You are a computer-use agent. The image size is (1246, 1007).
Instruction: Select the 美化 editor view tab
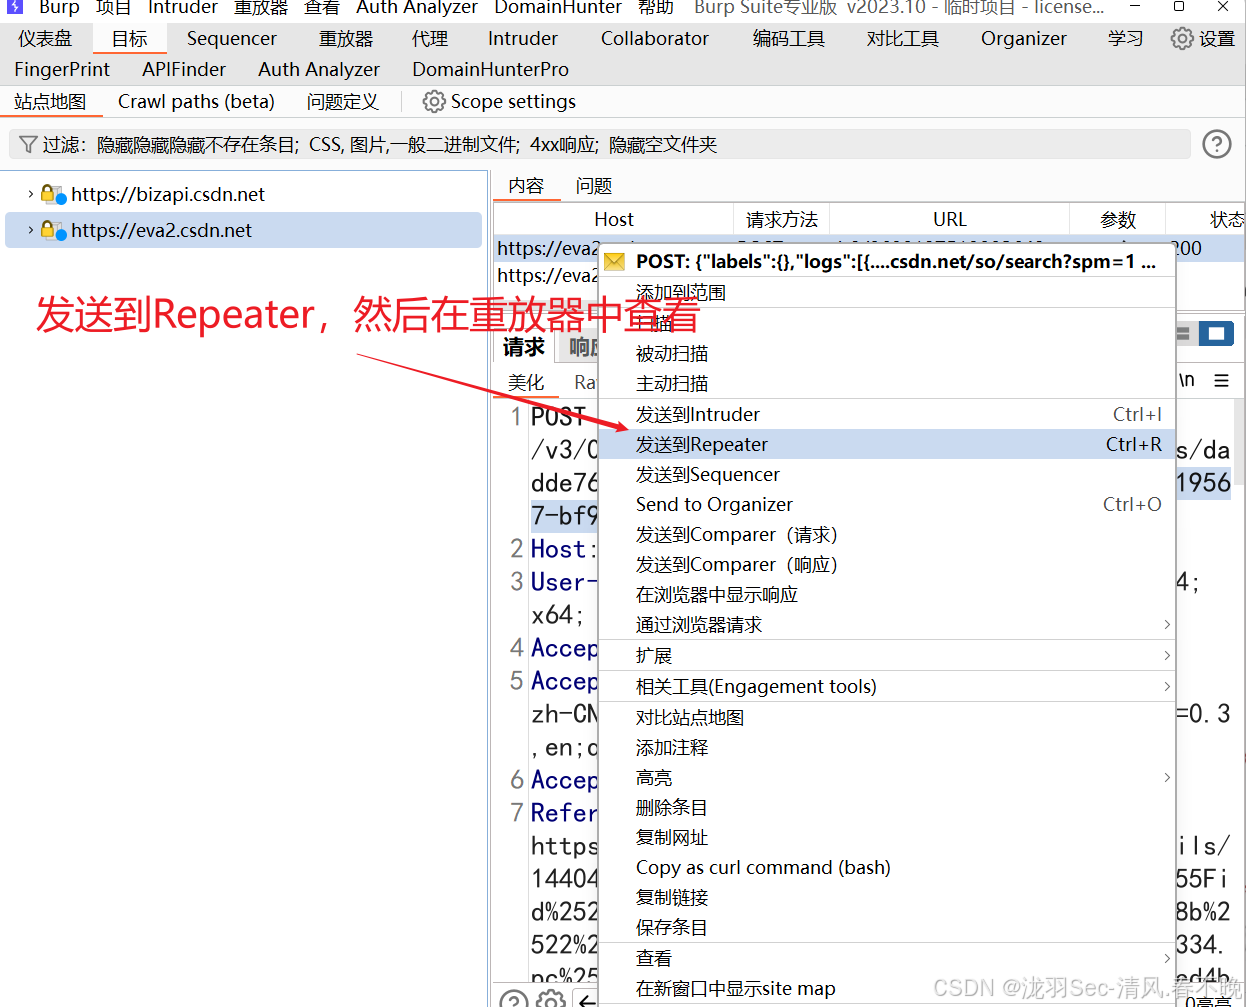coord(526,382)
